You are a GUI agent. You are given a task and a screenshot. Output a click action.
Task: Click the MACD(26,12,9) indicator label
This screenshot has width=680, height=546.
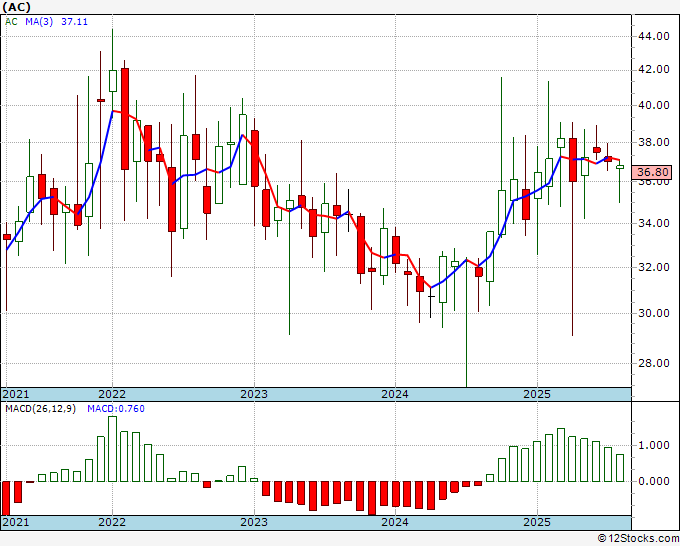(x=40, y=409)
